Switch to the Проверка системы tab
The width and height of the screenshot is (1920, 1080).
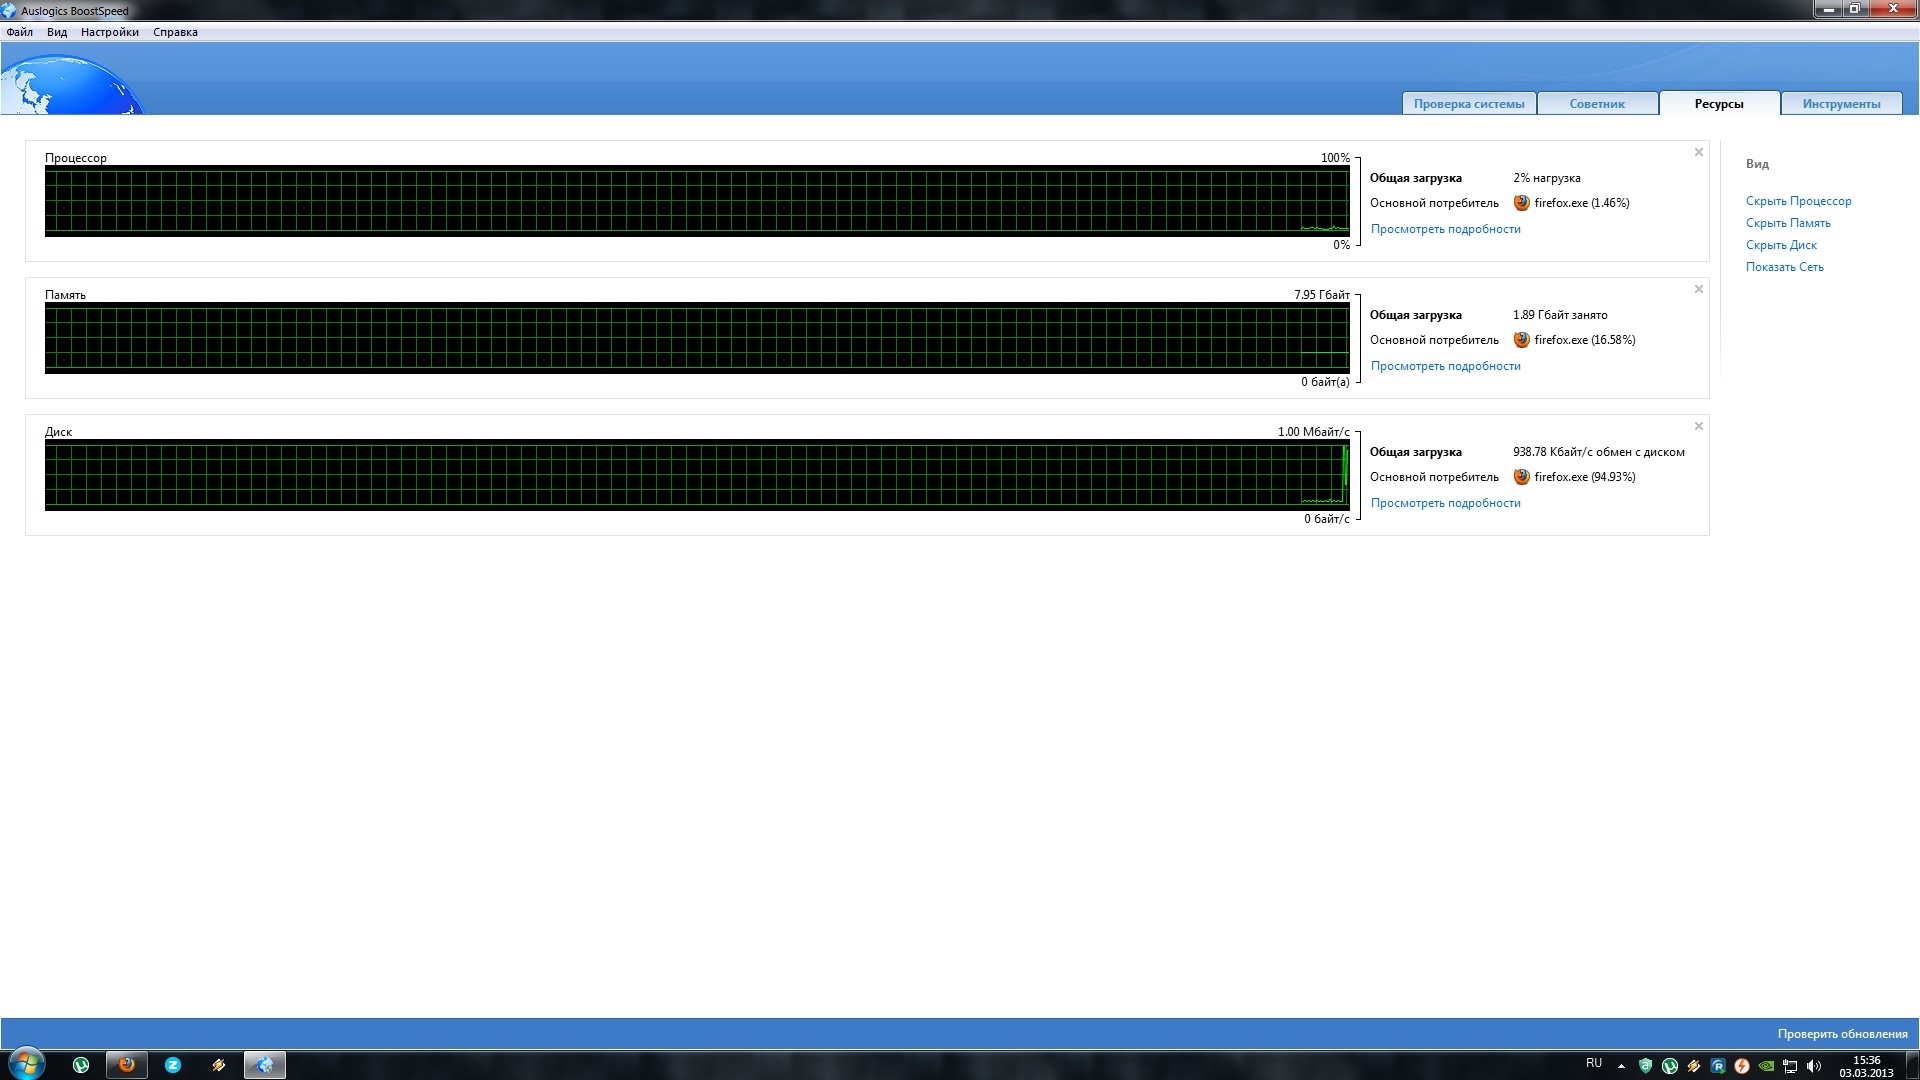click(x=1468, y=104)
